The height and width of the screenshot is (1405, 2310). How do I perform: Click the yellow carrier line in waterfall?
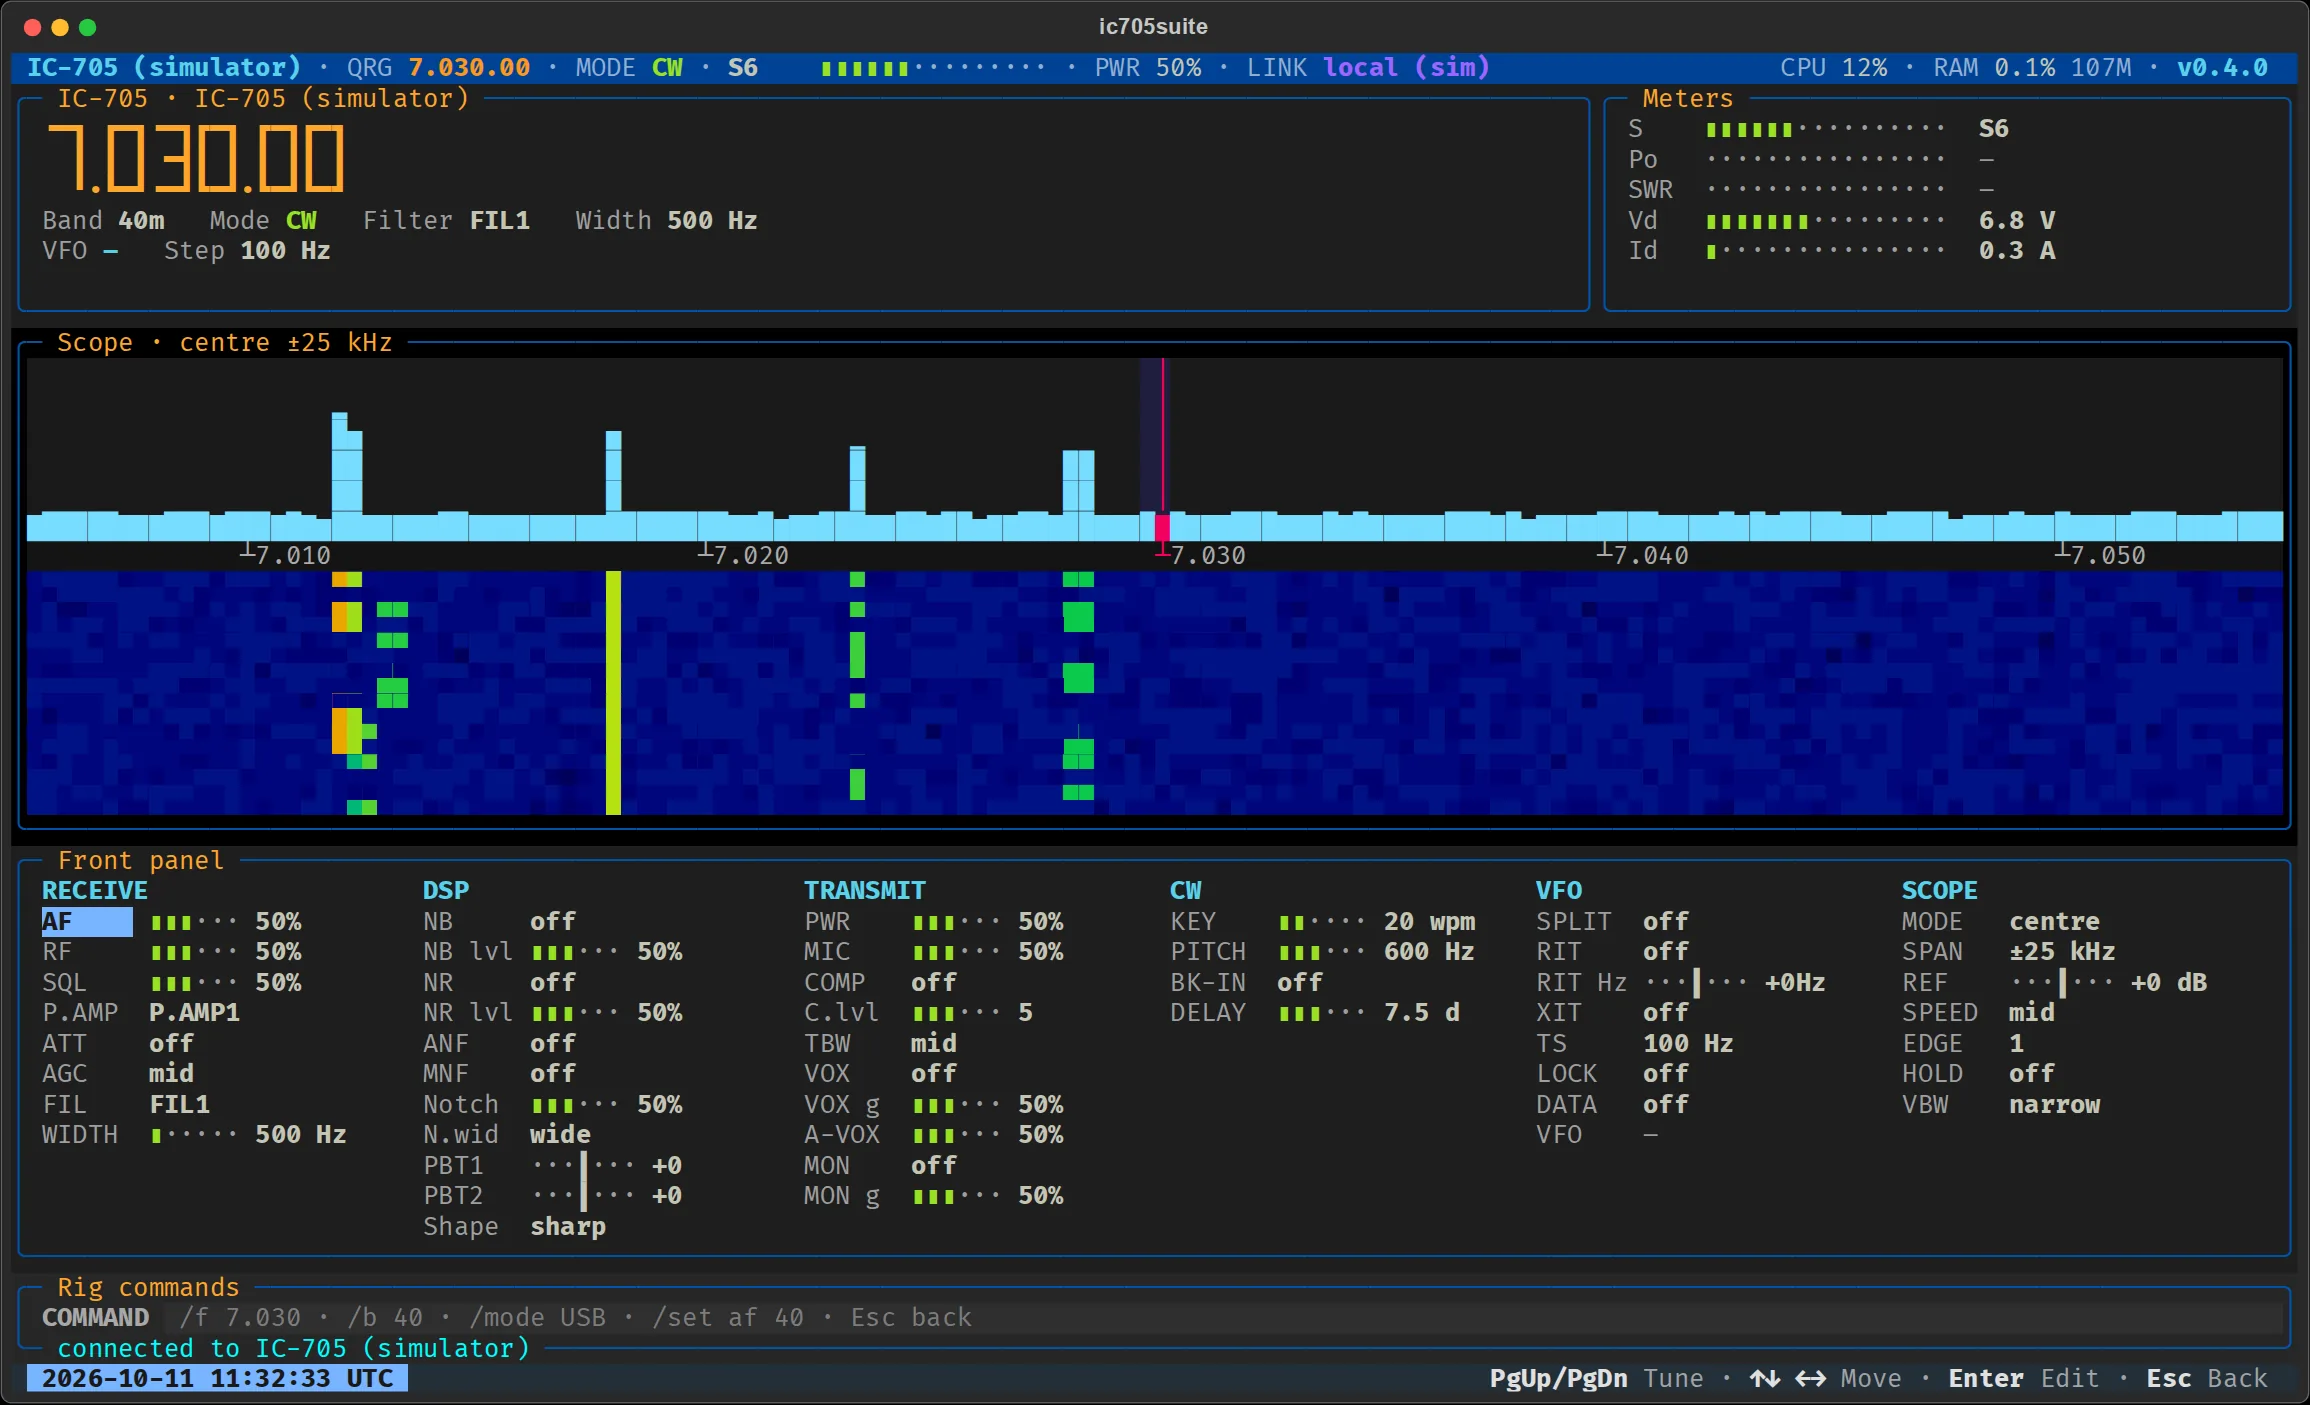point(613,692)
